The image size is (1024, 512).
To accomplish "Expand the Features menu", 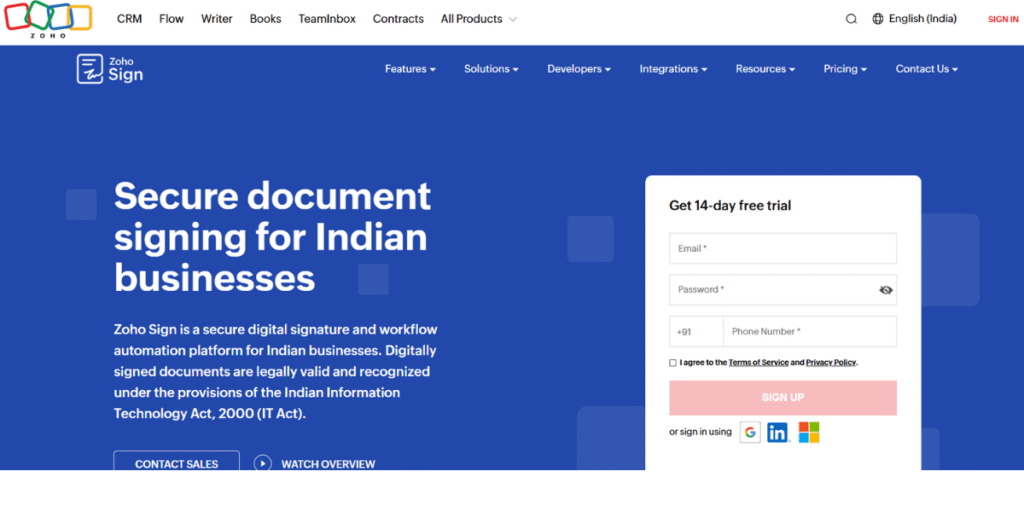I will (x=410, y=69).
